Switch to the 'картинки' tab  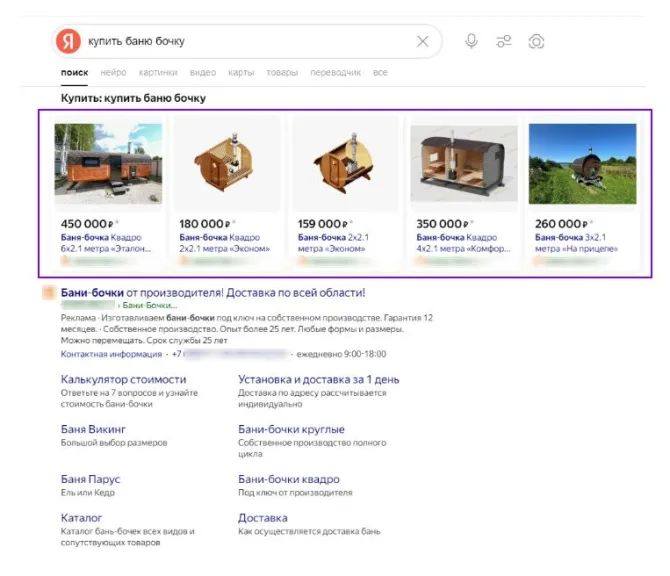click(x=158, y=73)
